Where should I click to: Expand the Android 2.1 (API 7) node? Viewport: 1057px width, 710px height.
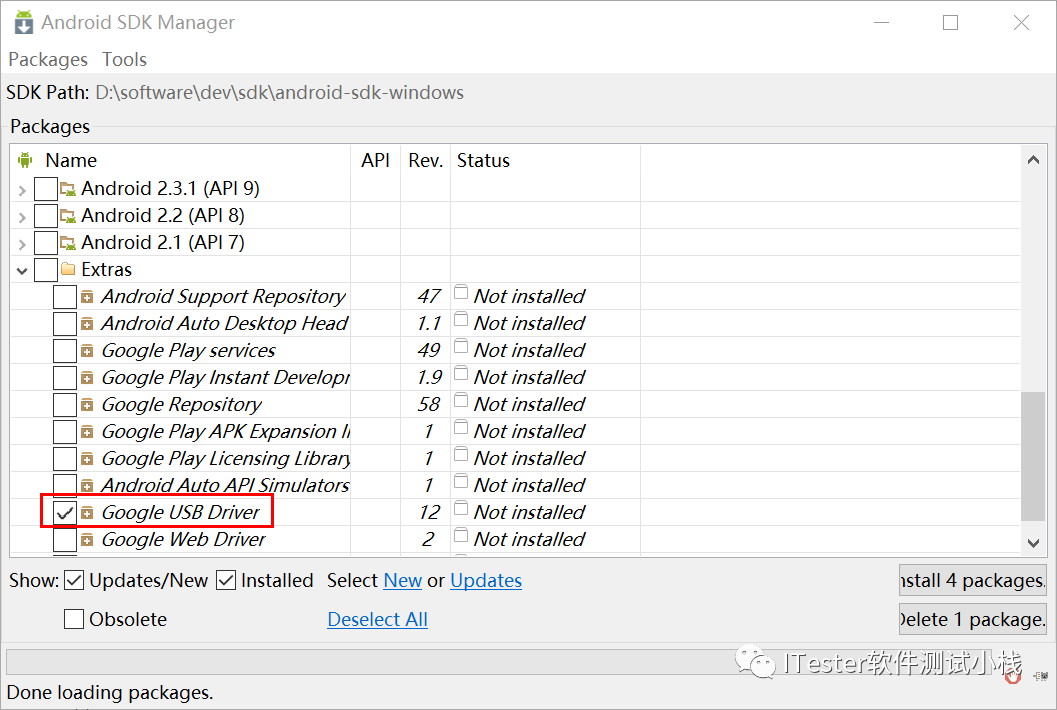tap(22, 243)
